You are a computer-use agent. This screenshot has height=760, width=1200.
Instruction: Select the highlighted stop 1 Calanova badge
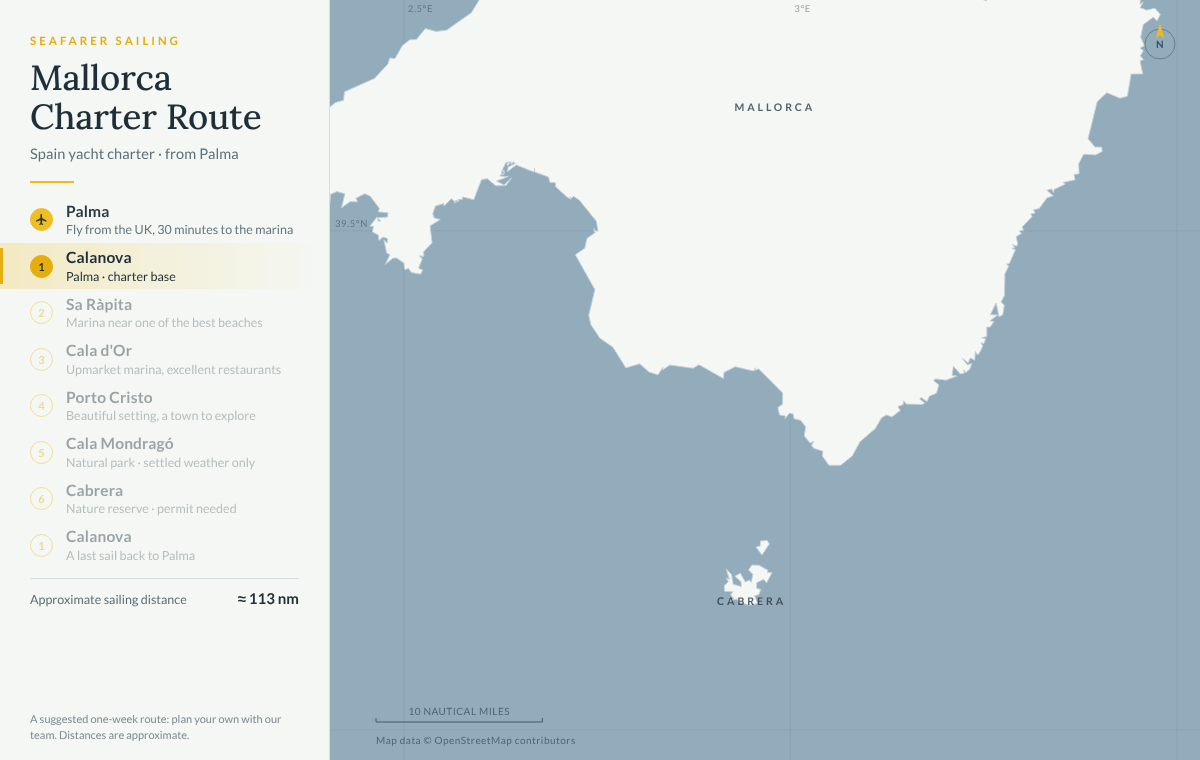point(41,266)
